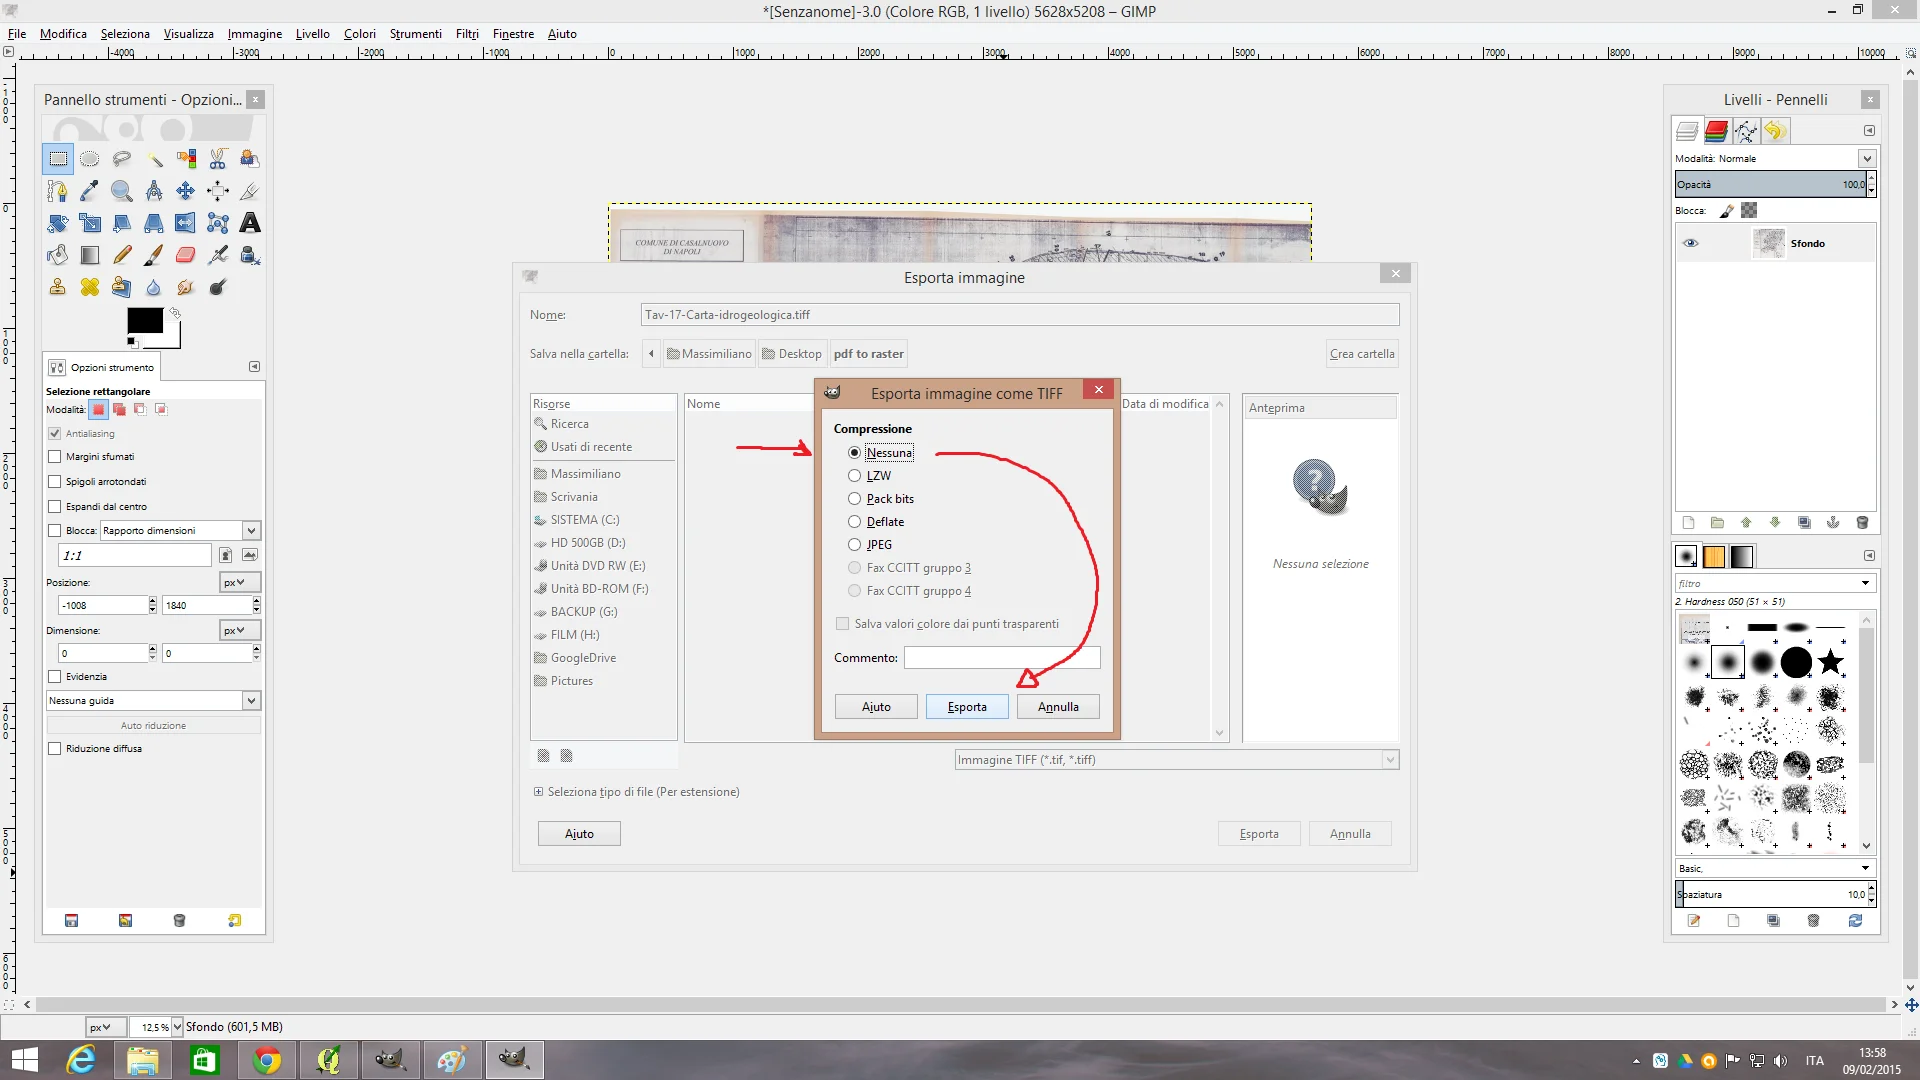The width and height of the screenshot is (1920, 1080).
Task: Click Annulla in Esporta immagine dialog
Action: coord(1350,834)
